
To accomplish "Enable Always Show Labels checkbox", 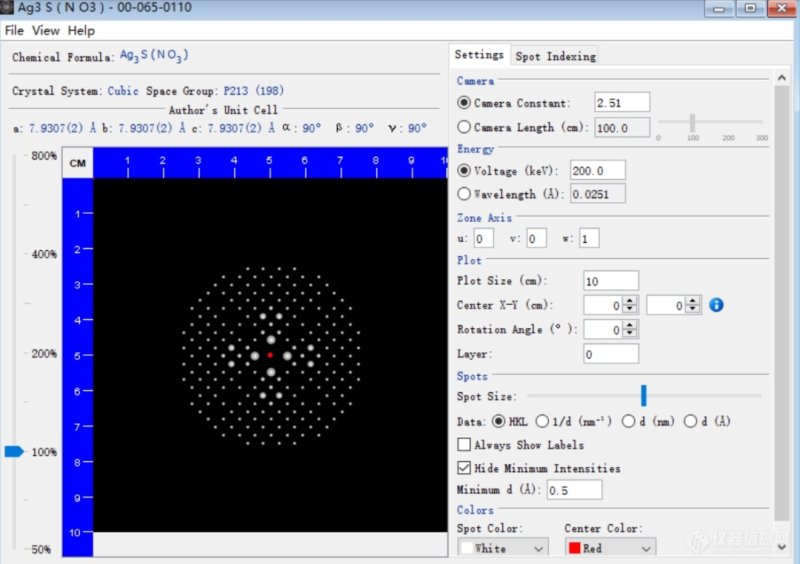I will coord(464,444).
